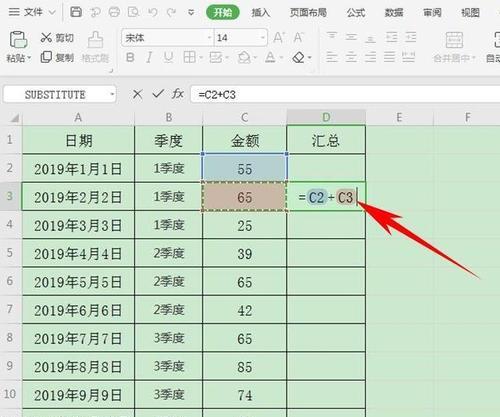Align text to top of cell
This screenshot has width=500, height=417.
(x=332, y=36)
